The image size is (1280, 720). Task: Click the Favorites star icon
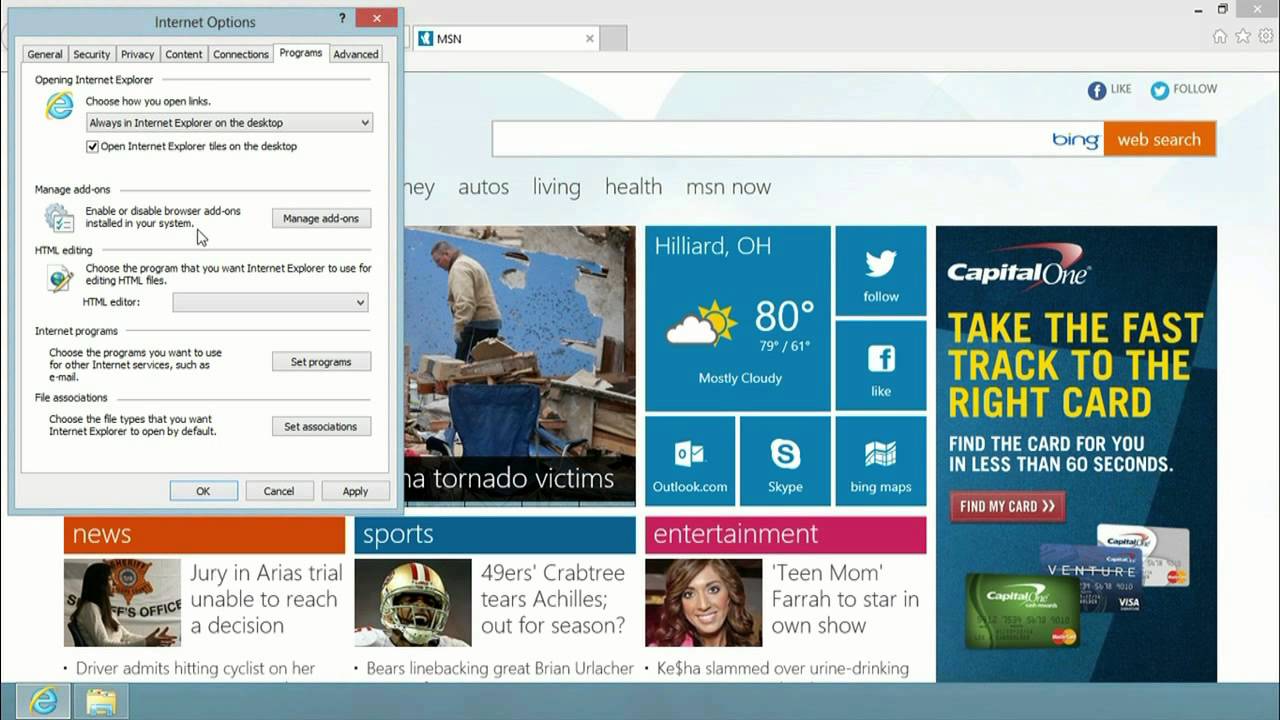(1243, 37)
